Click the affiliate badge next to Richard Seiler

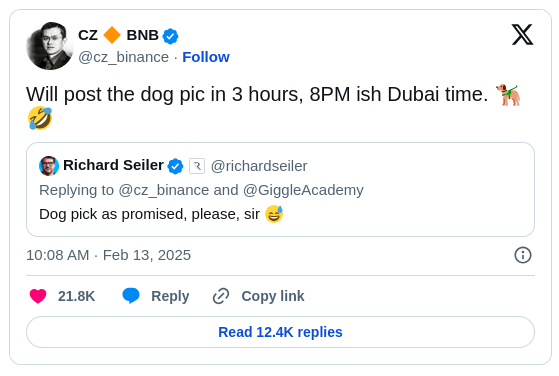(x=197, y=166)
